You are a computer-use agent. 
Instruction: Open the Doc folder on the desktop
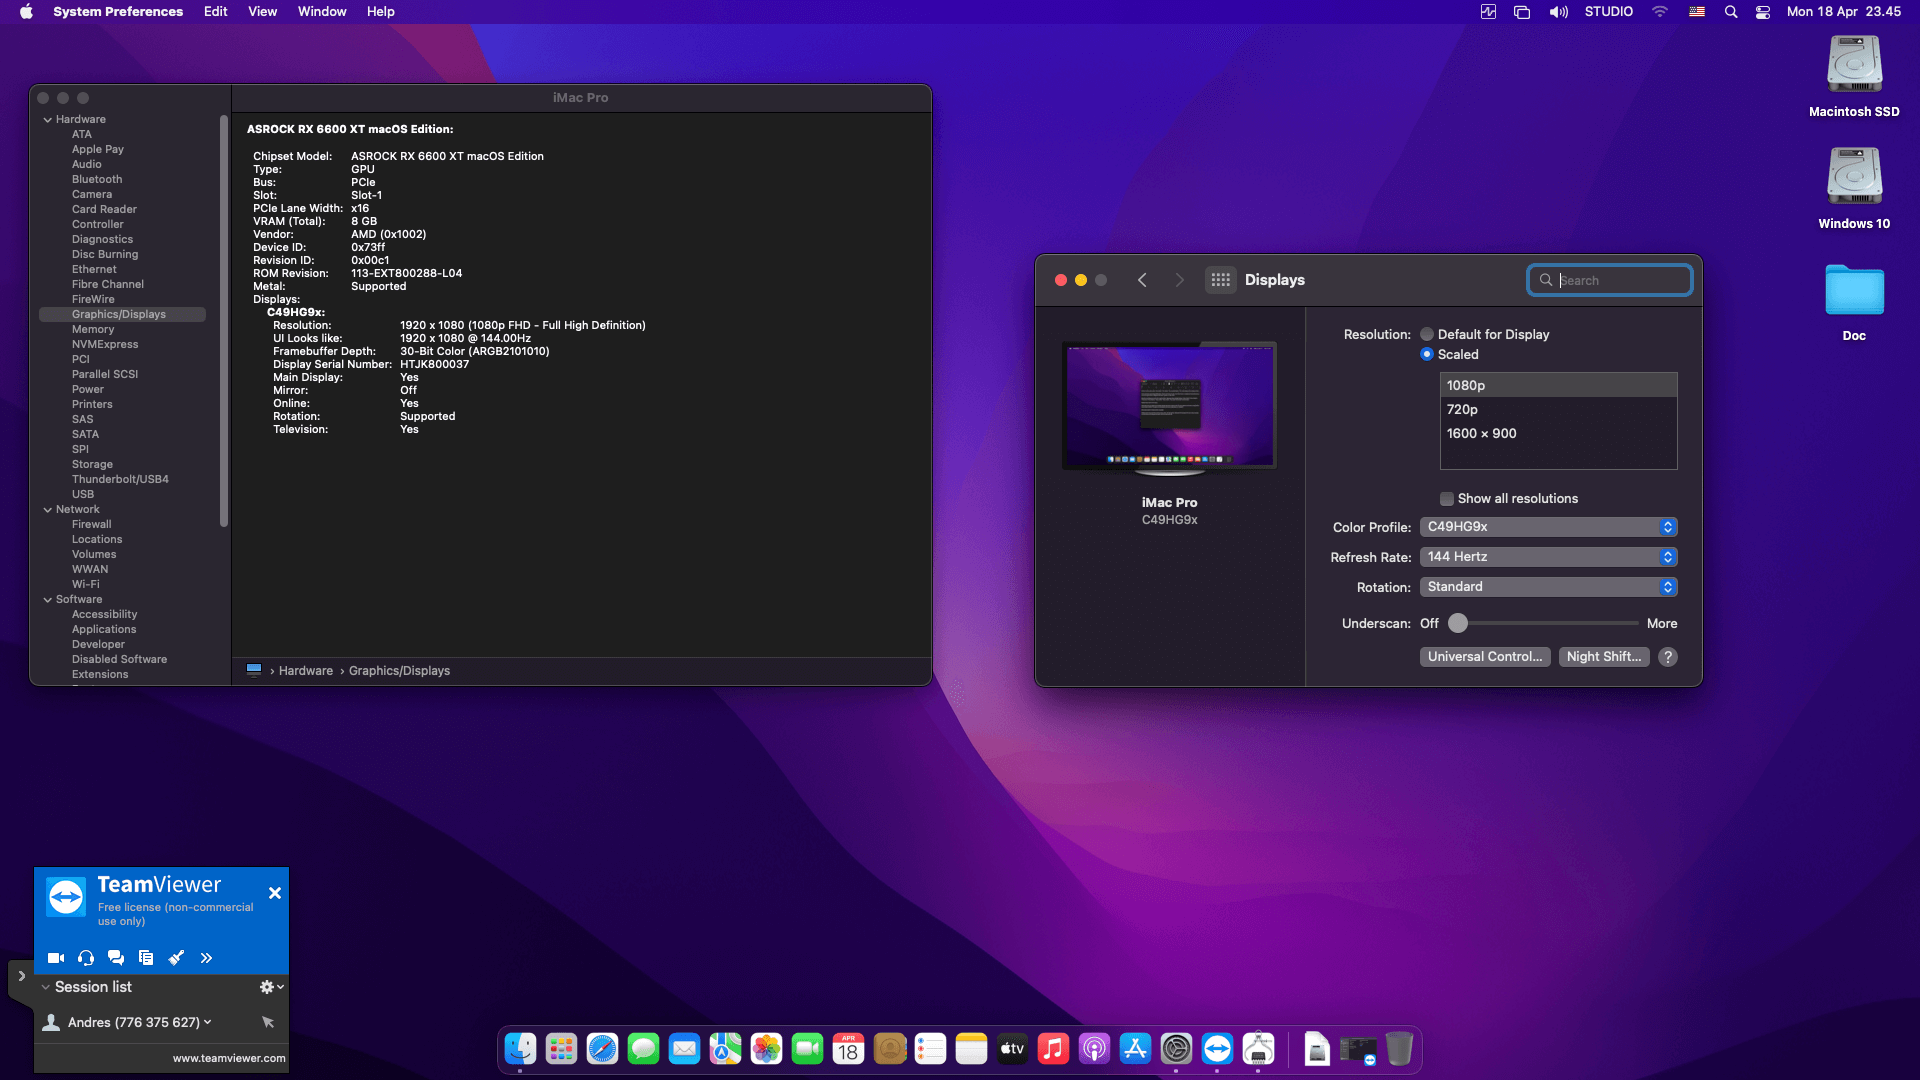[x=1854, y=302]
